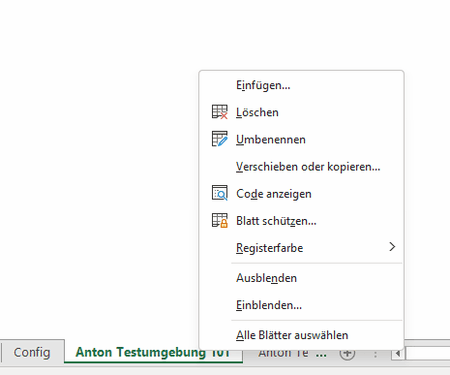Viewport: 450px width, 375px height.
Task: Select Verschieben oder kopieren... menu entry
Action: coord(301,166)
